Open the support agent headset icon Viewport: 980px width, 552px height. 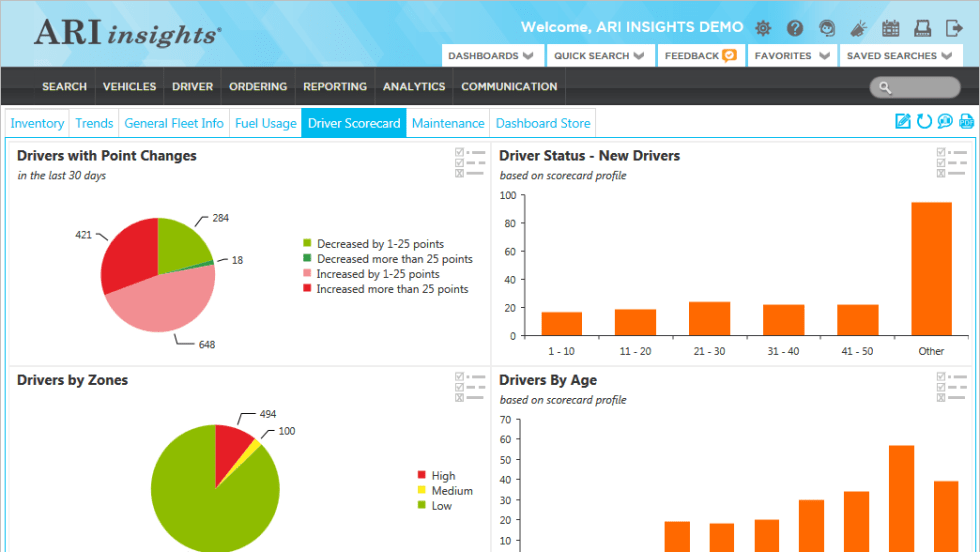[827, 28]
